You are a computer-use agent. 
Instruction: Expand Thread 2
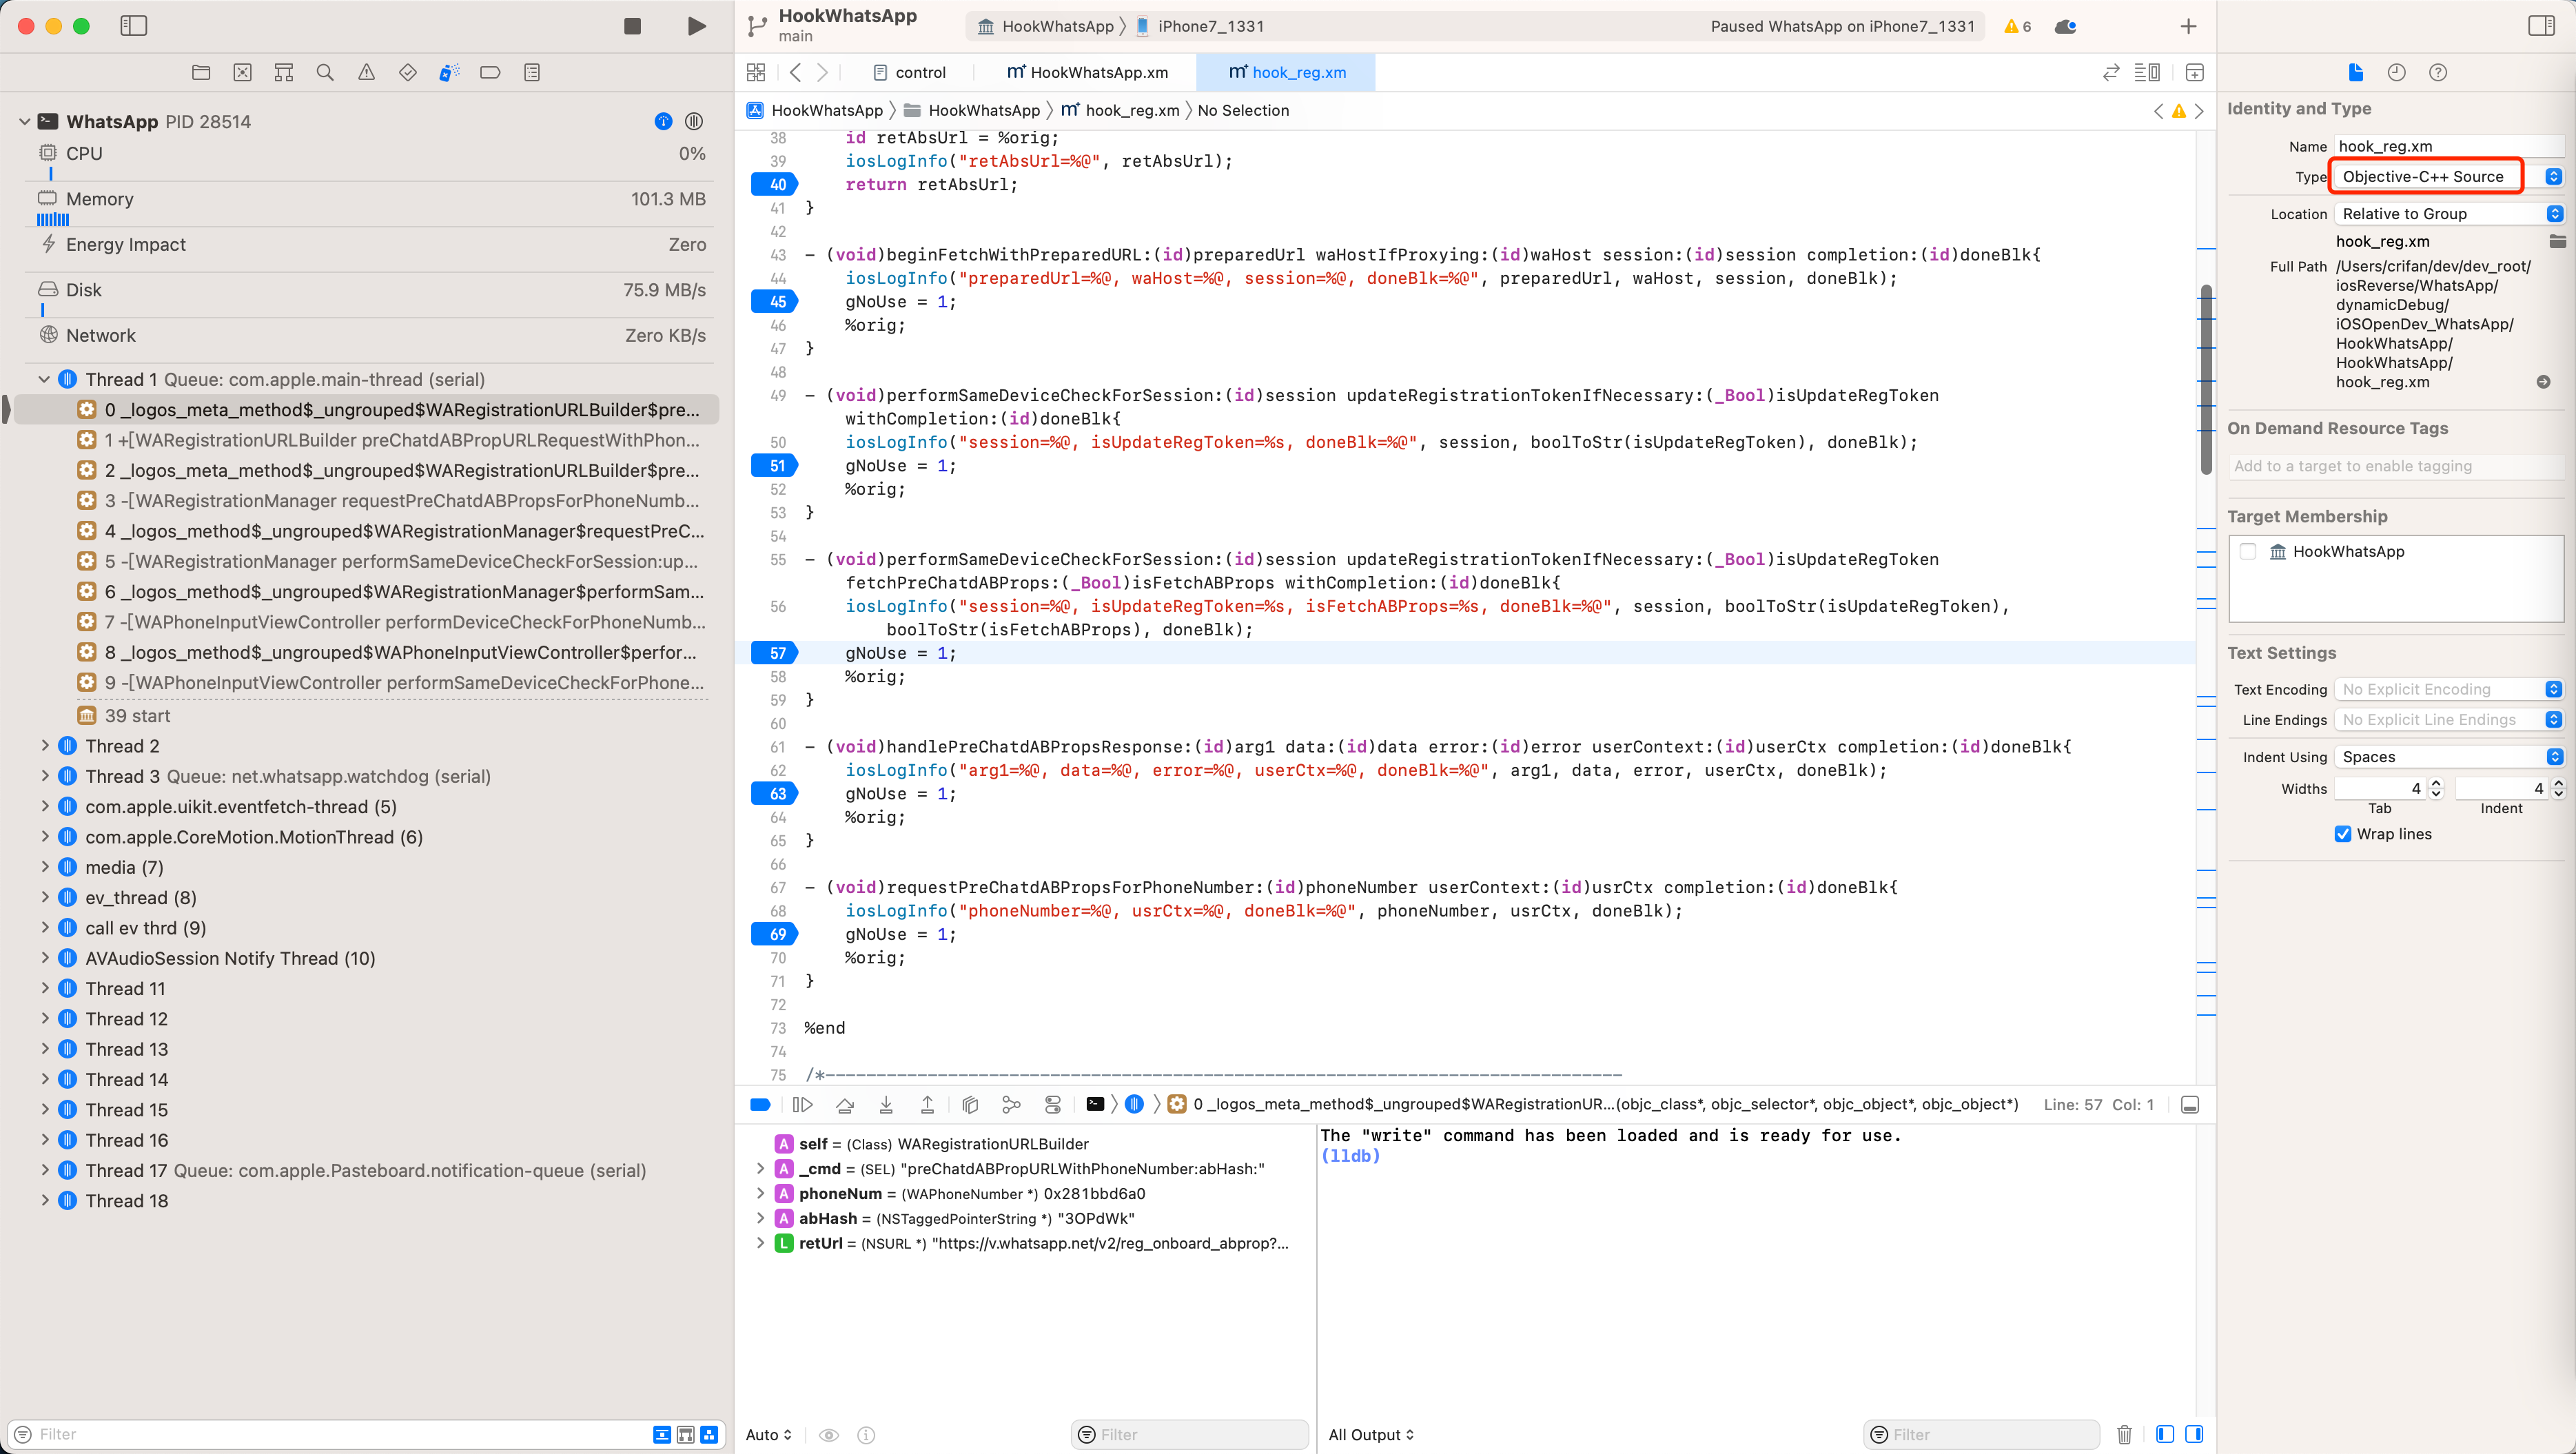coord(44,746)
